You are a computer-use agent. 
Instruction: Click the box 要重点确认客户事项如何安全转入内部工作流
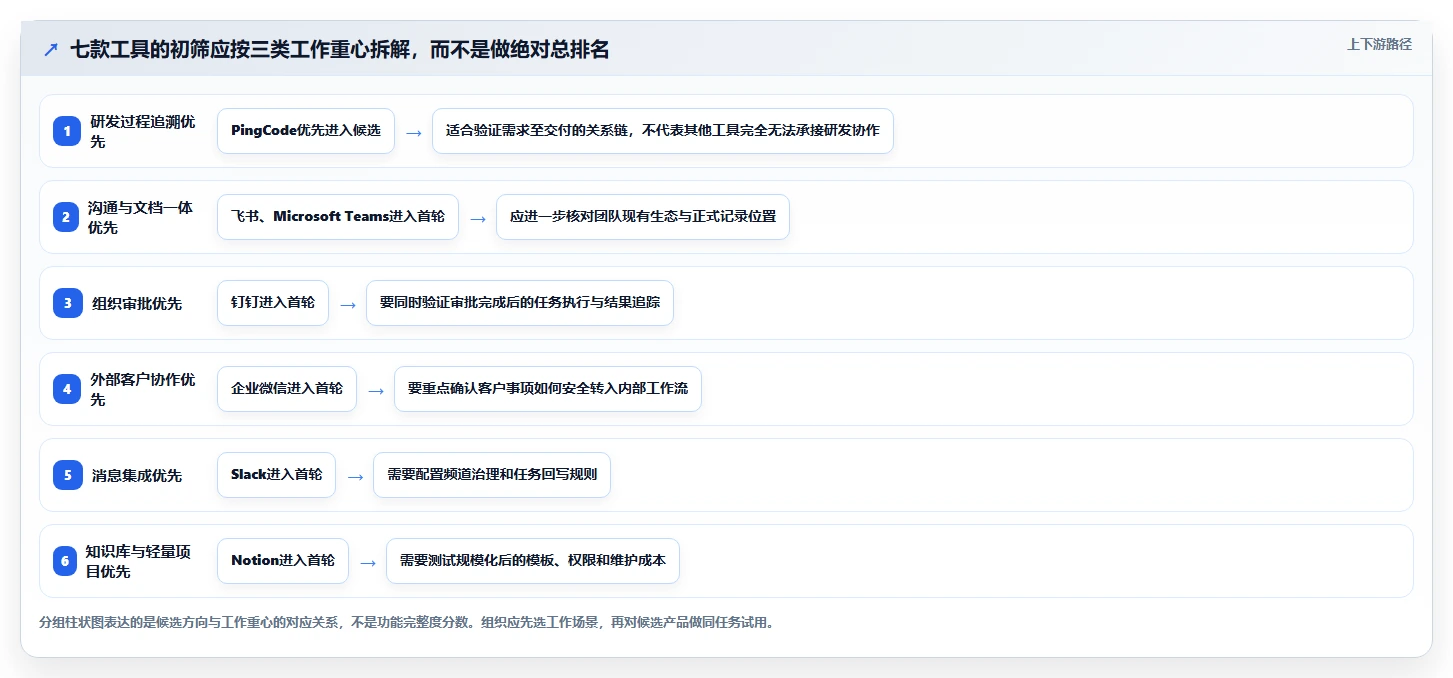click(x=548, y=389)
